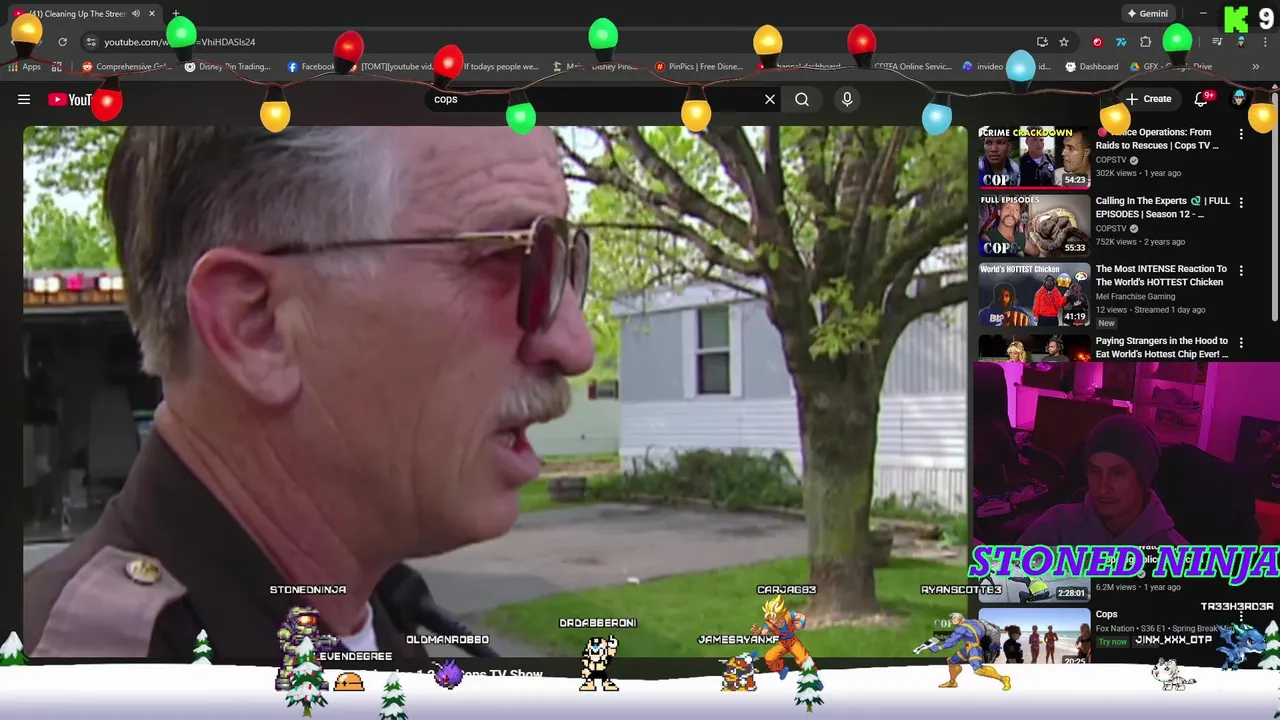Open YouTube notifications bell
This screenshot has width=1280, height=720.
pyautogui.click(x=1202, y=99)
